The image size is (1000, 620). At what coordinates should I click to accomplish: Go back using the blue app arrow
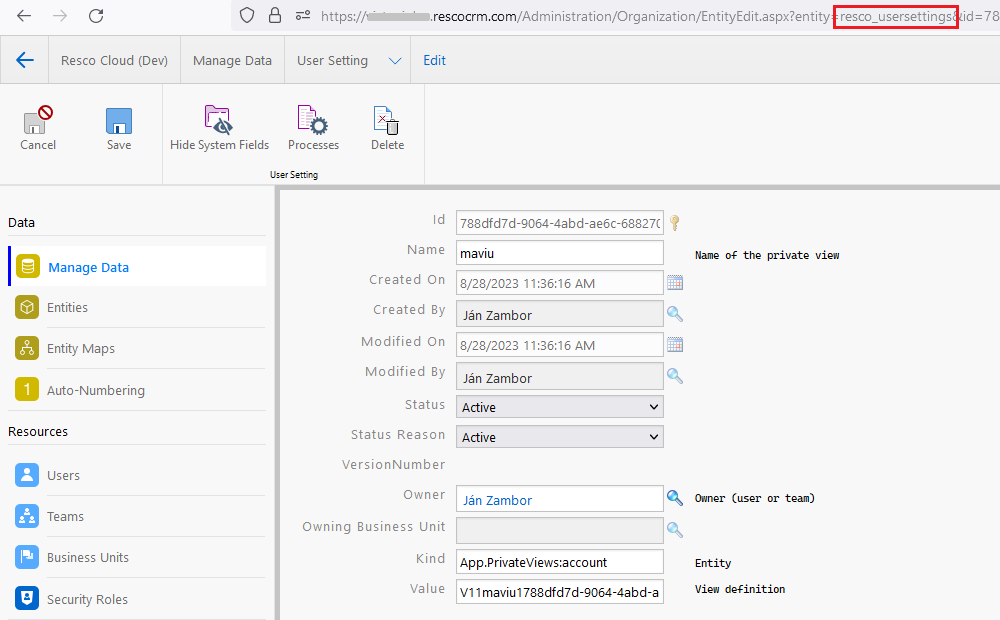pos(25,61)
